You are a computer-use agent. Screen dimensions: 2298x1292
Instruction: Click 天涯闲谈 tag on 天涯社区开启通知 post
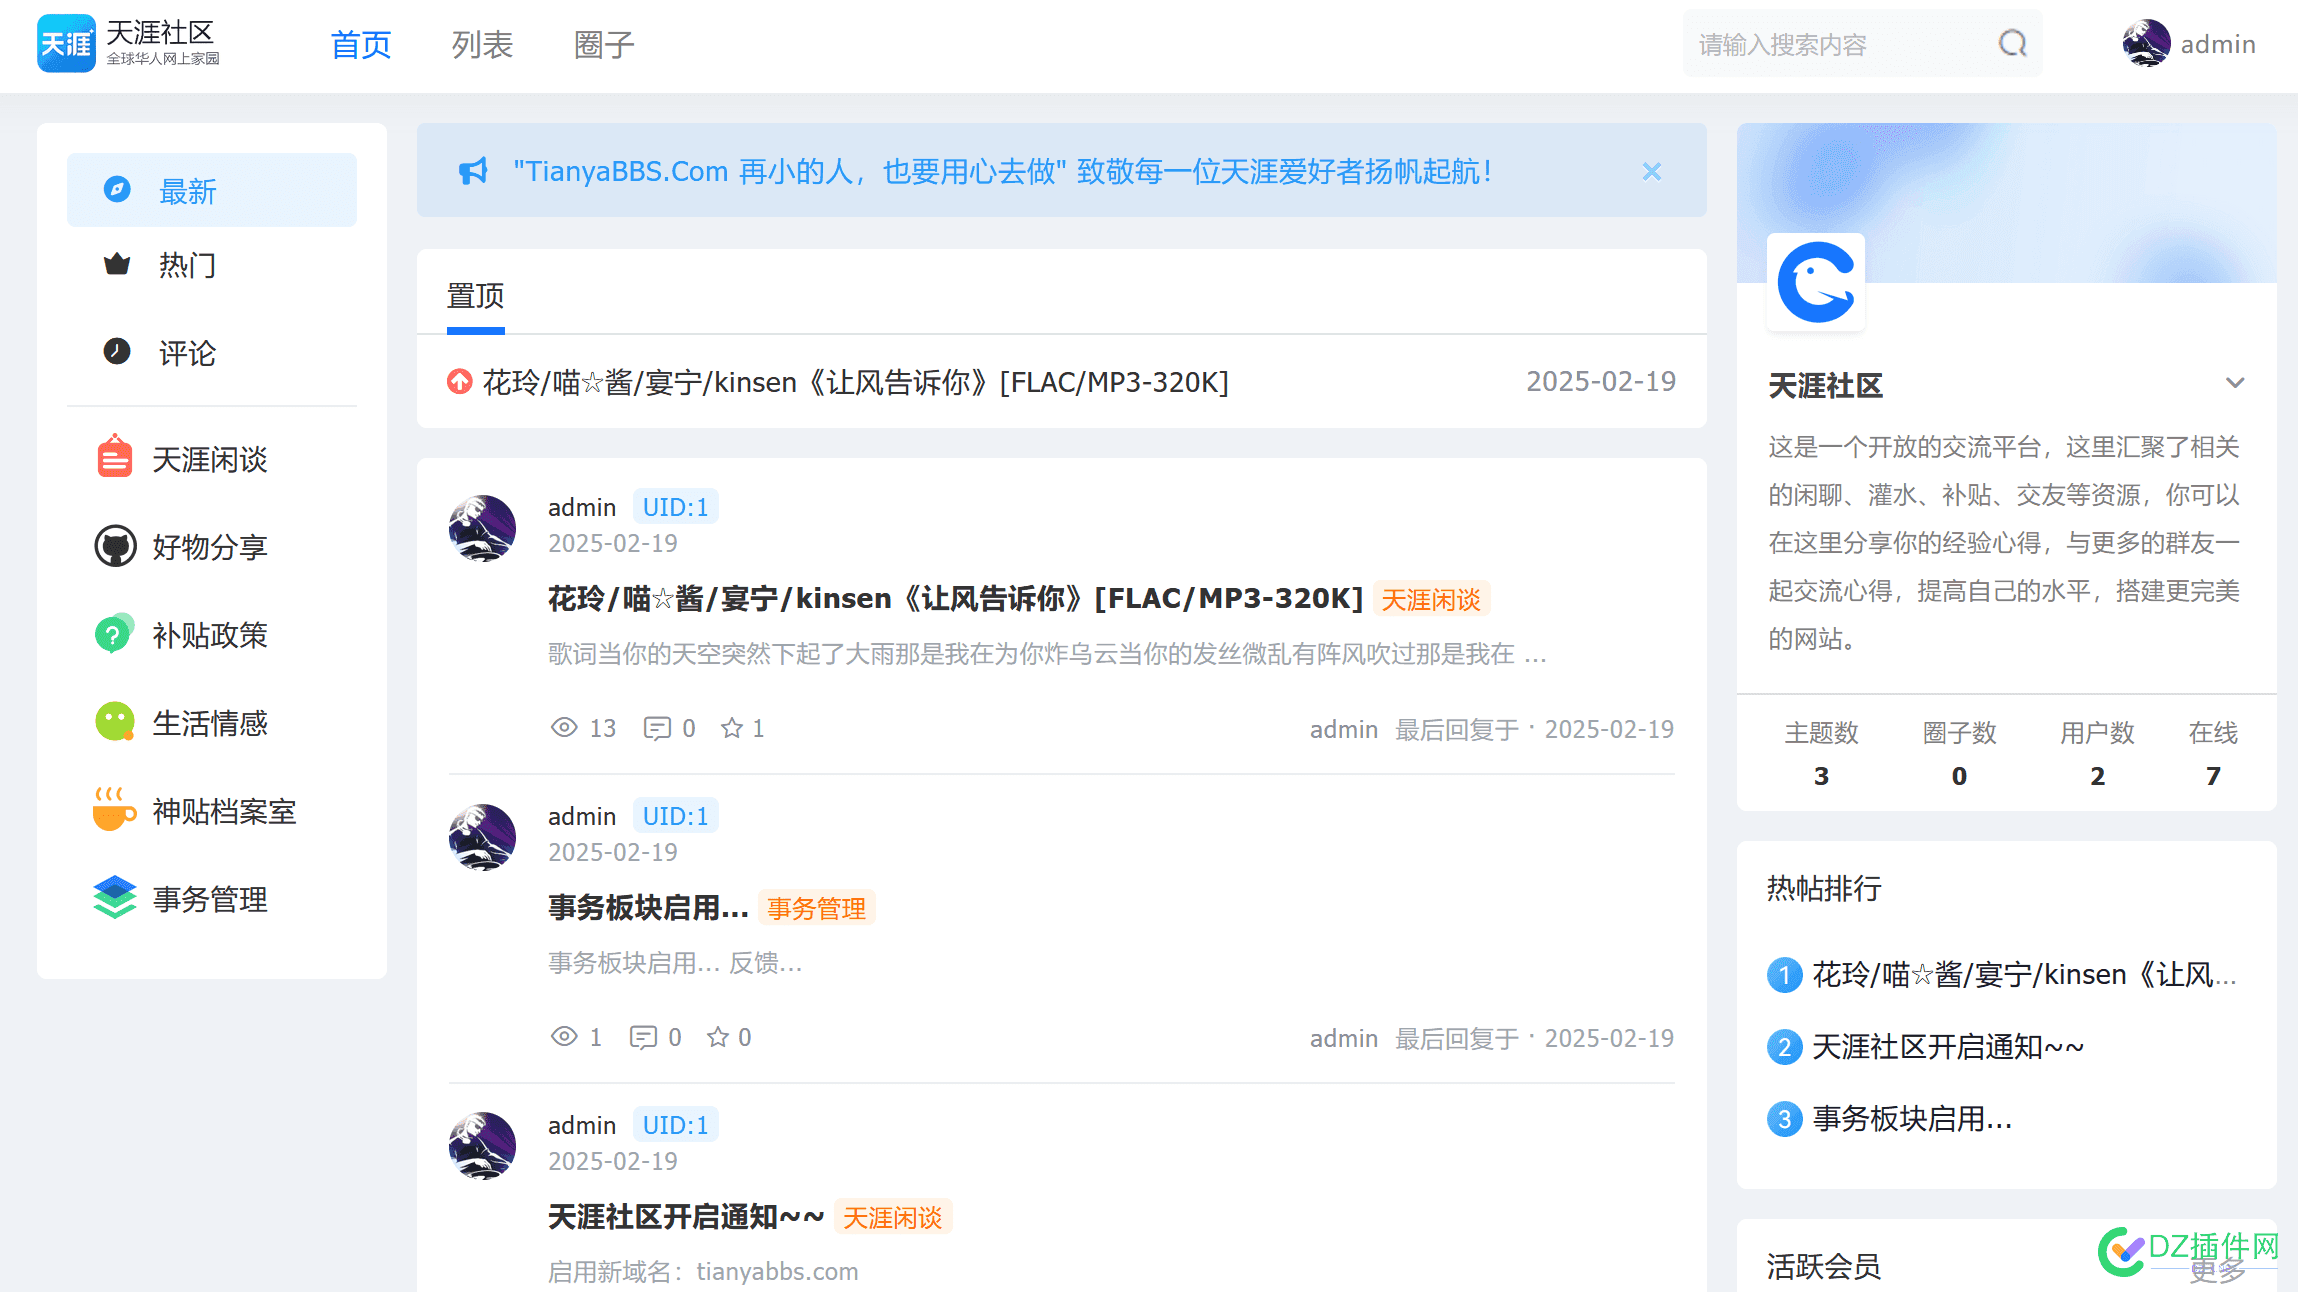(x=892, y=1217)
